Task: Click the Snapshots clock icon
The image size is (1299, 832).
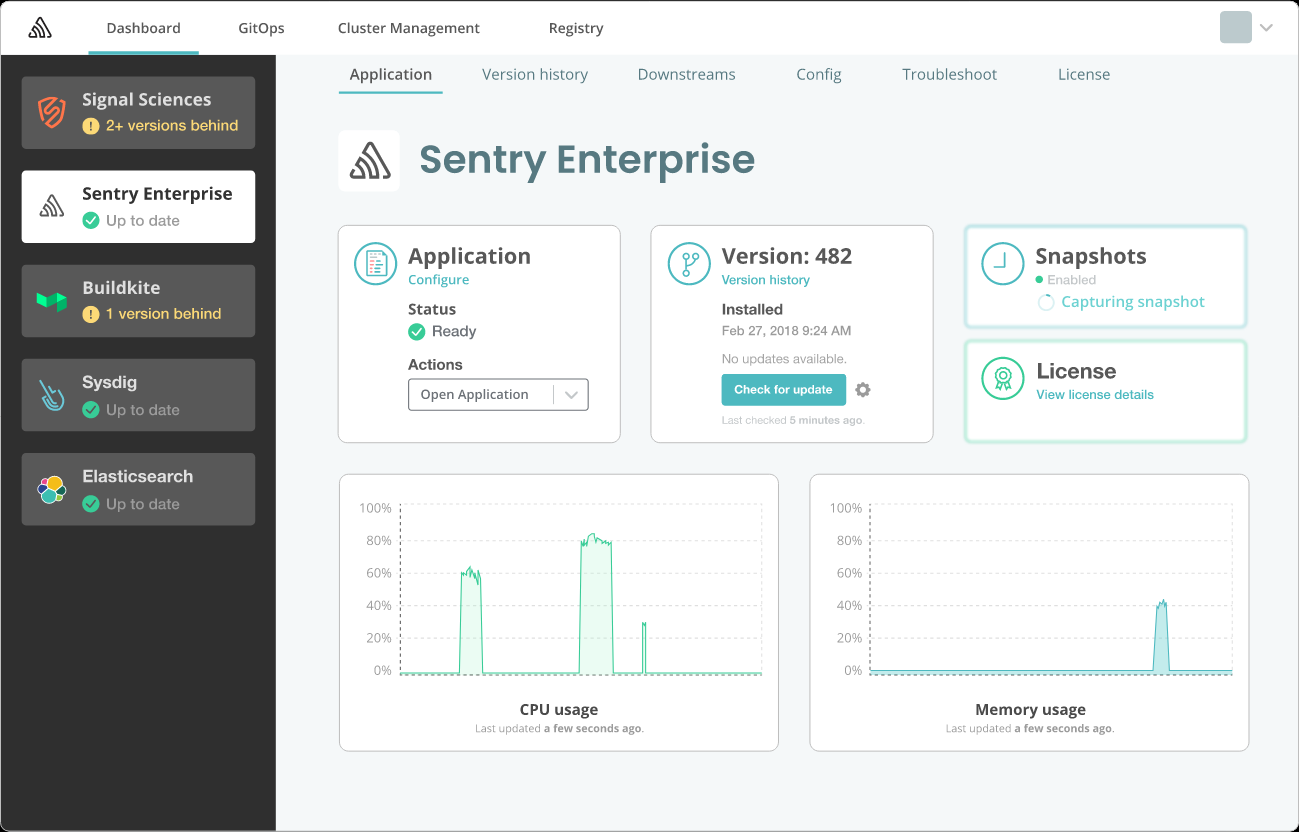Action: point(1002,263)
